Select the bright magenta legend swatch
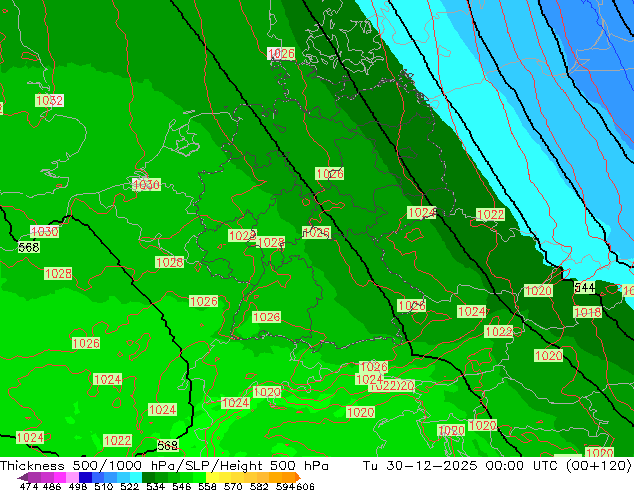Image resolution: width=634 pixels, height=490 pixels. (x=60, y=477)
